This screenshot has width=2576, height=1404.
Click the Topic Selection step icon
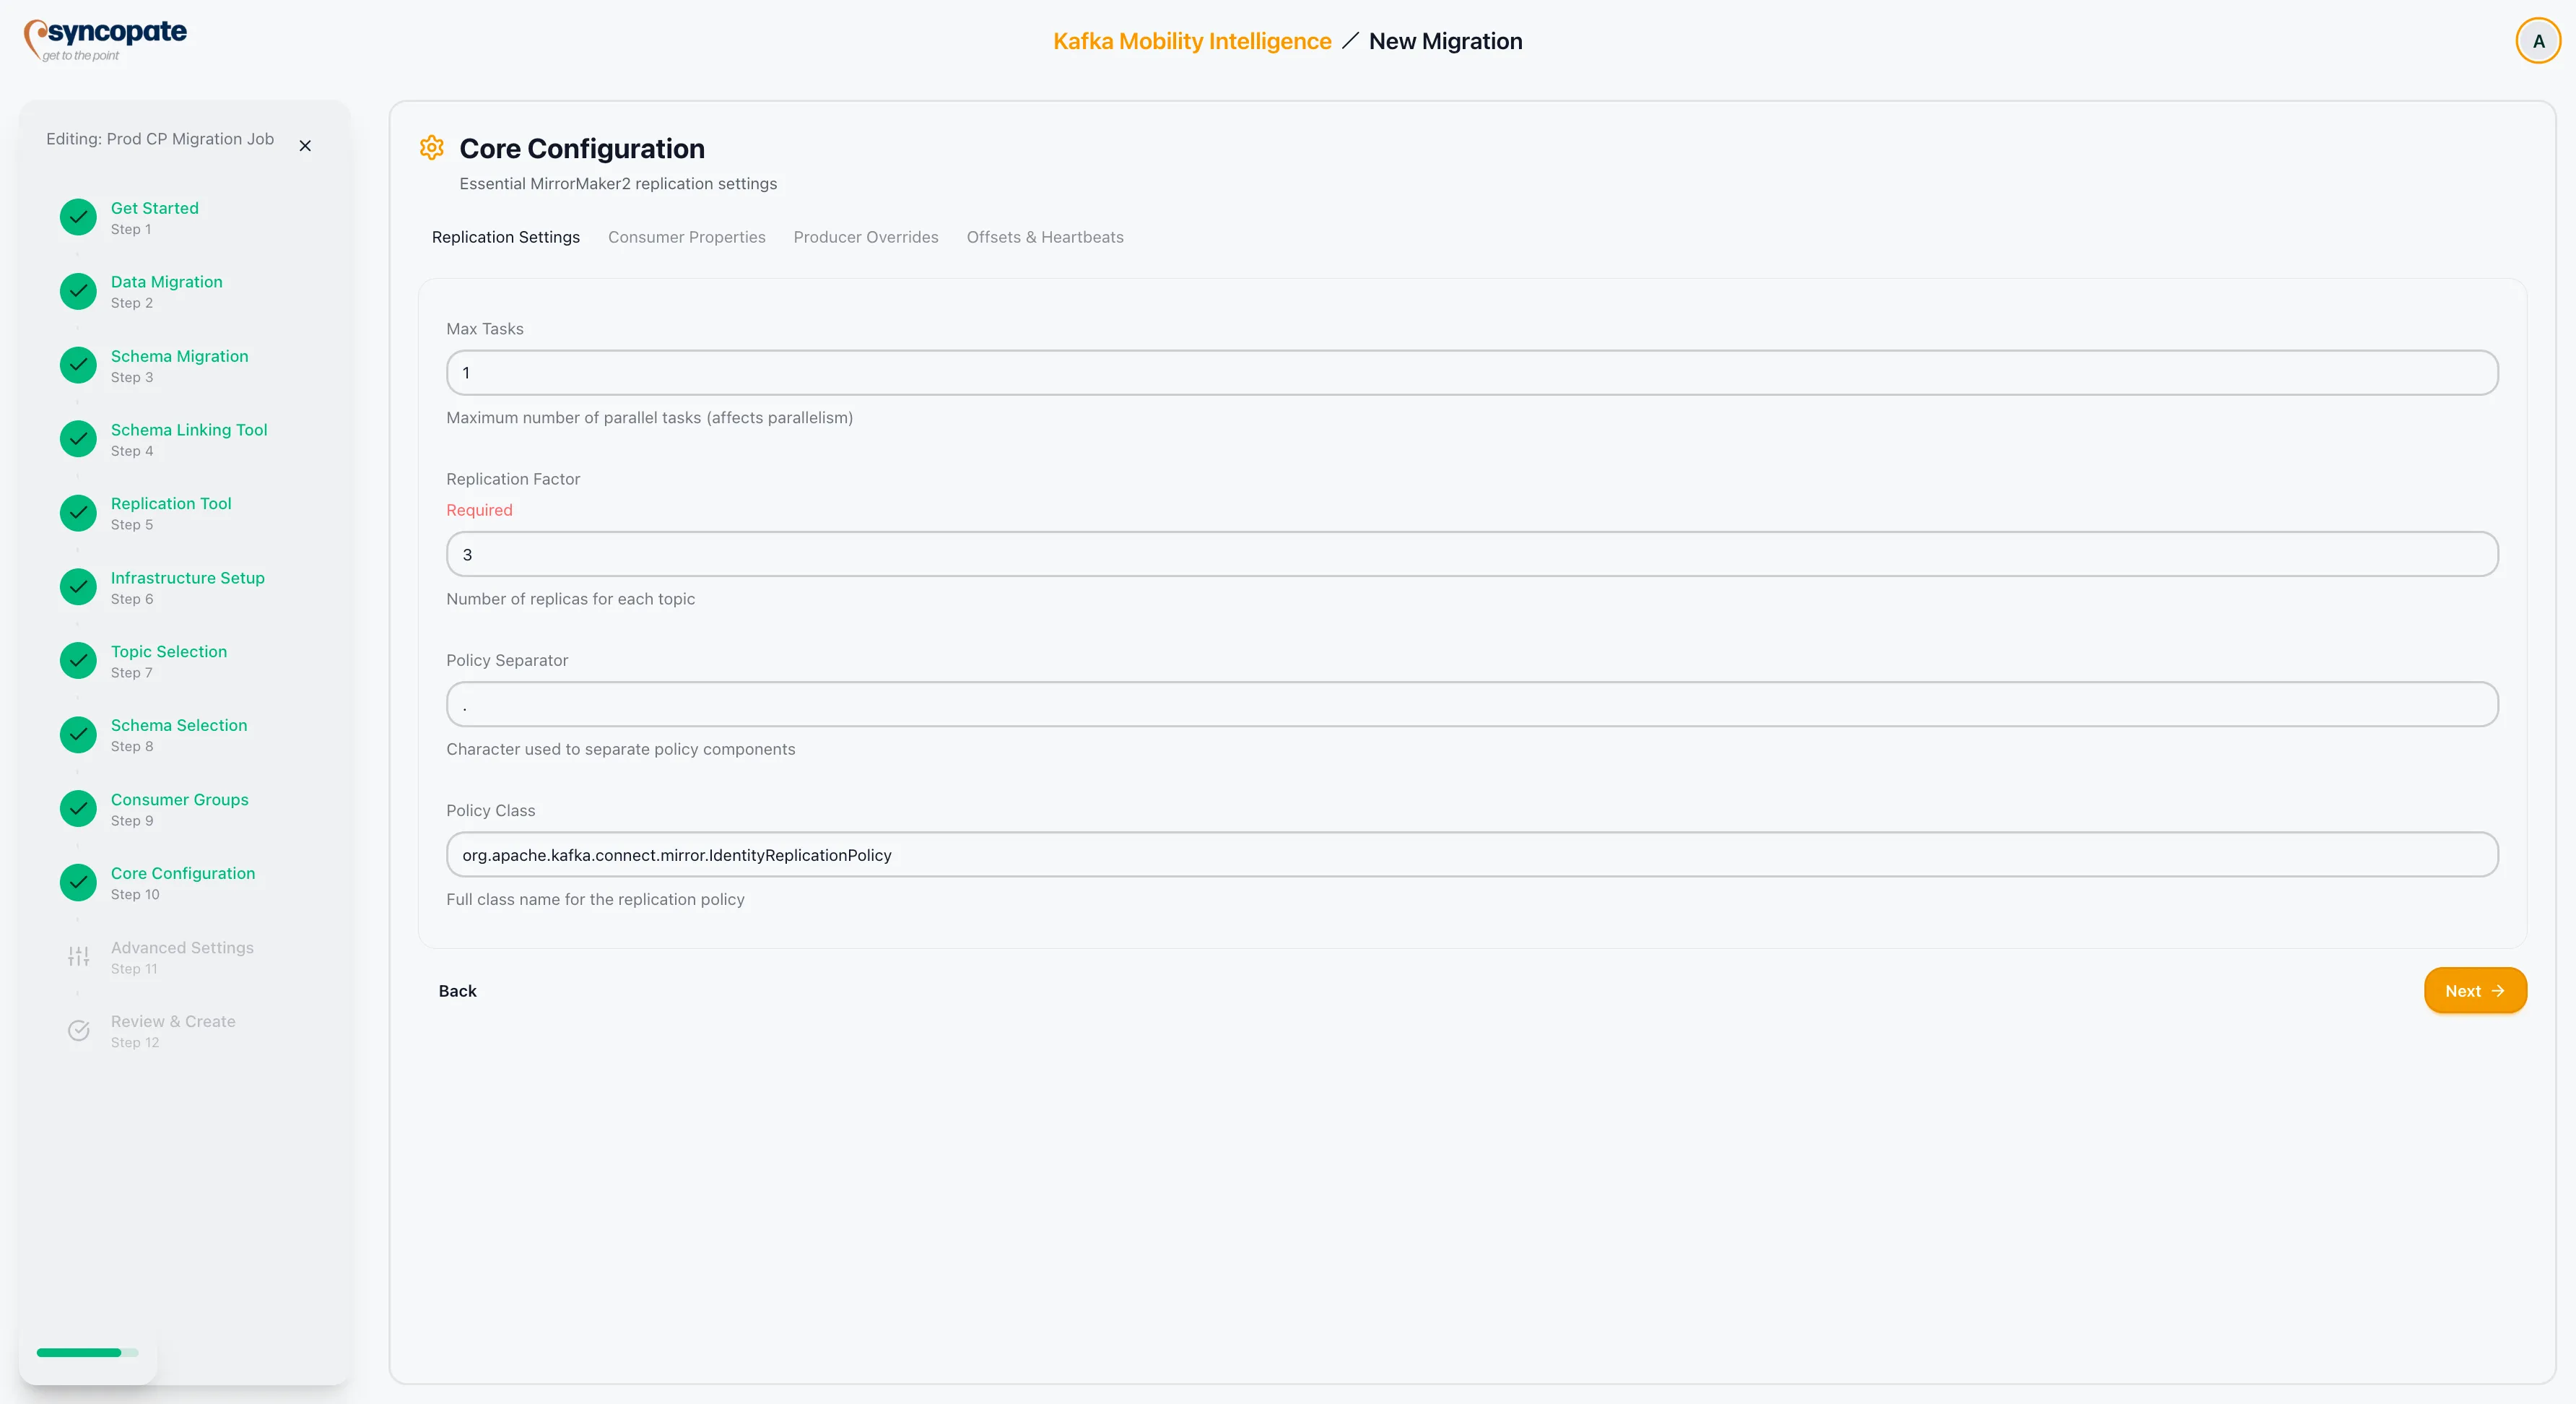coord(77,660)
